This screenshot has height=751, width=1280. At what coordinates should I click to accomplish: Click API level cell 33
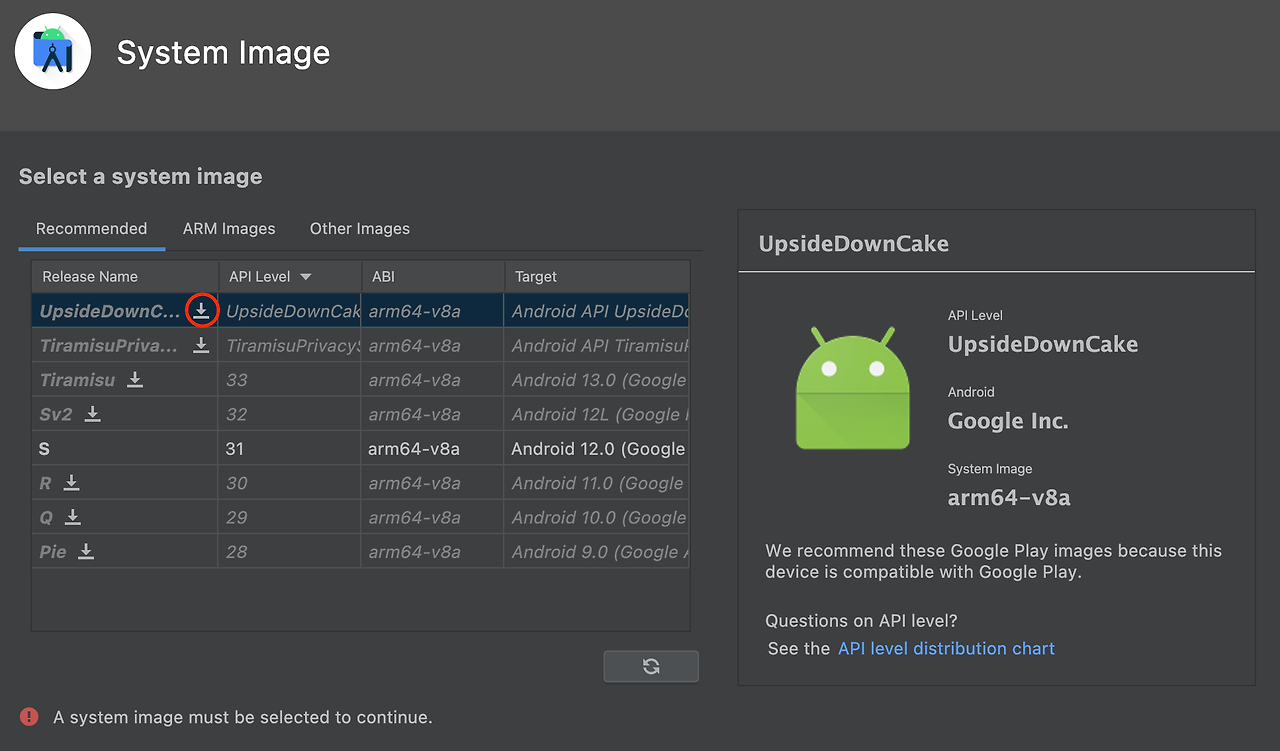click(x=290, y=380)
